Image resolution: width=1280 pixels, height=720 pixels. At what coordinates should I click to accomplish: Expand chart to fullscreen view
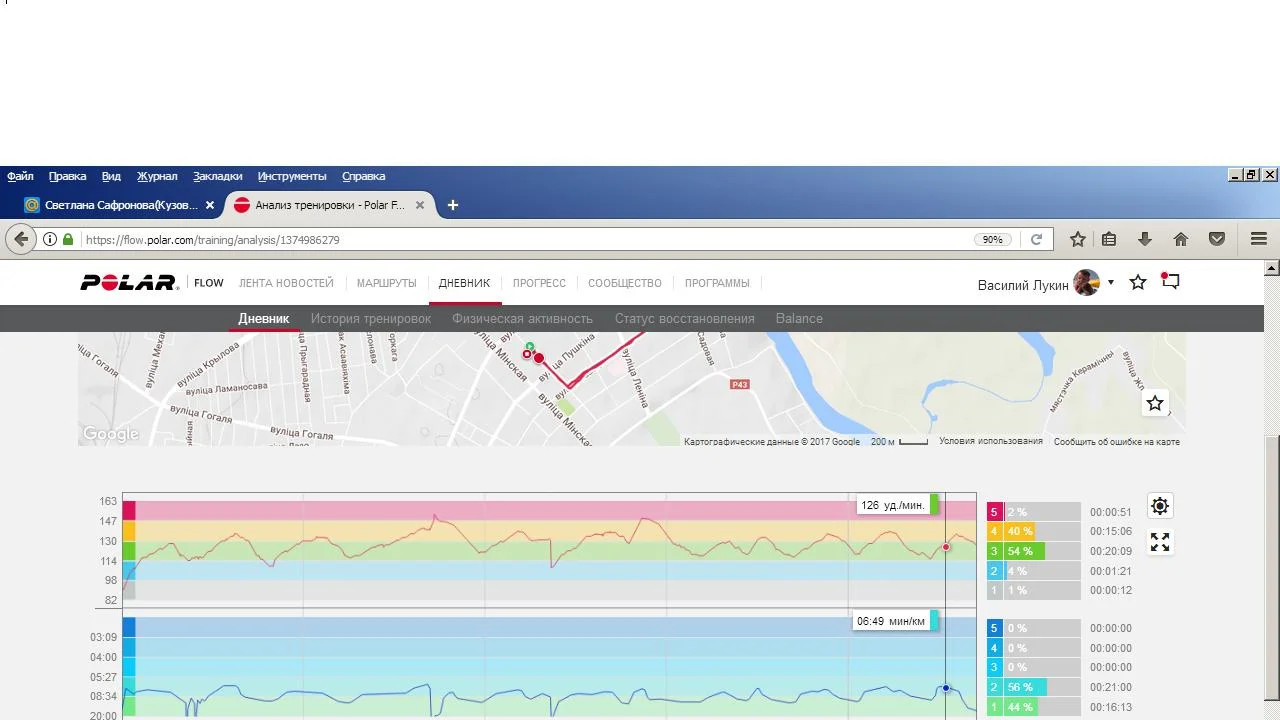click(x=1160, y=542)
